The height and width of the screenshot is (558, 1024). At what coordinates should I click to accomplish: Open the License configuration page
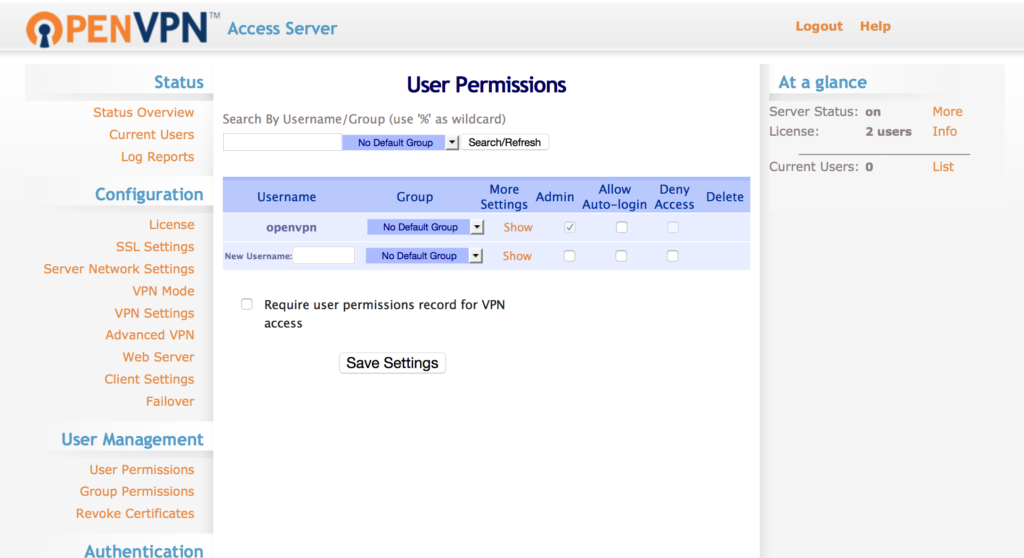171,225
